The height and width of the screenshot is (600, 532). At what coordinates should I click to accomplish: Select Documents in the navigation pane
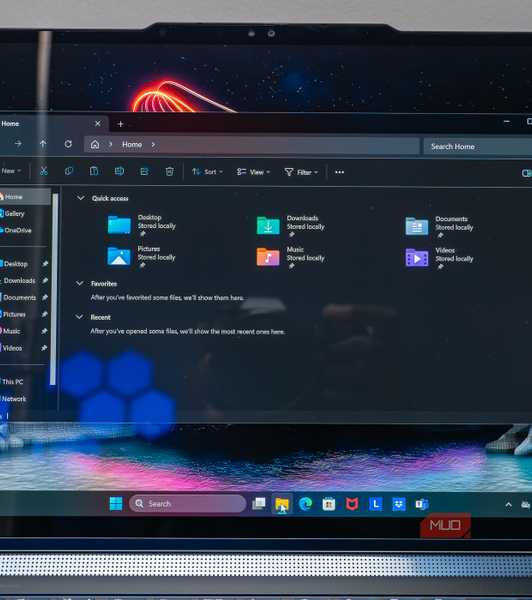pos(19,297)
